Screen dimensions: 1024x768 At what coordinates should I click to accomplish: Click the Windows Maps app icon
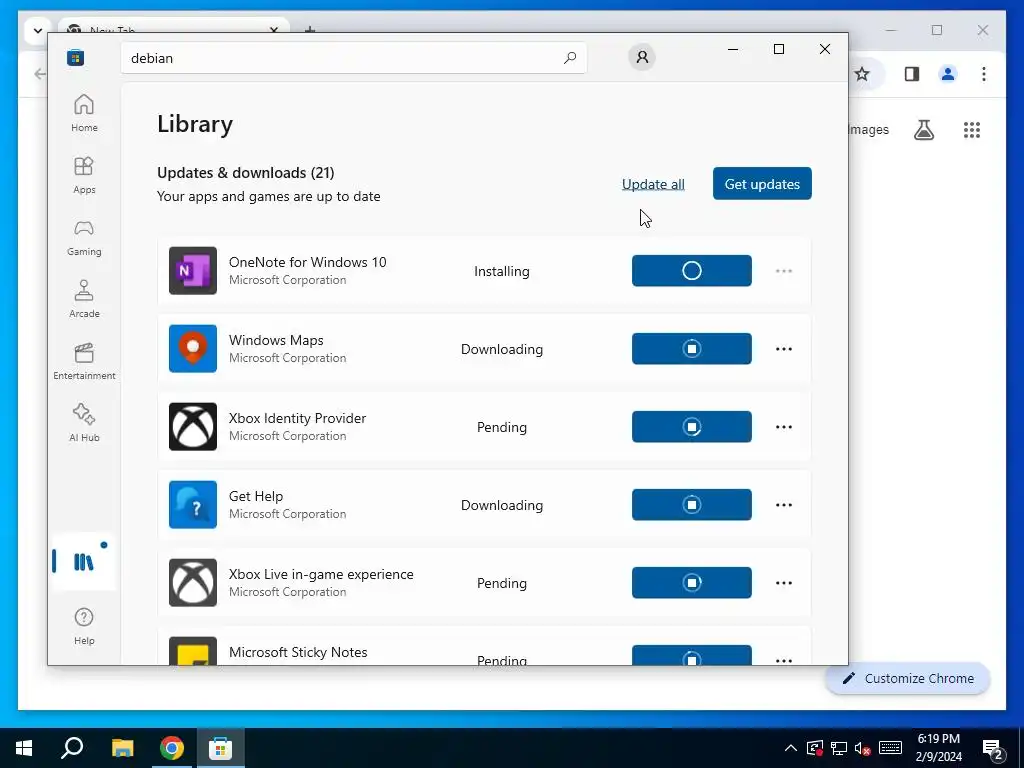[x=193, y=349]
